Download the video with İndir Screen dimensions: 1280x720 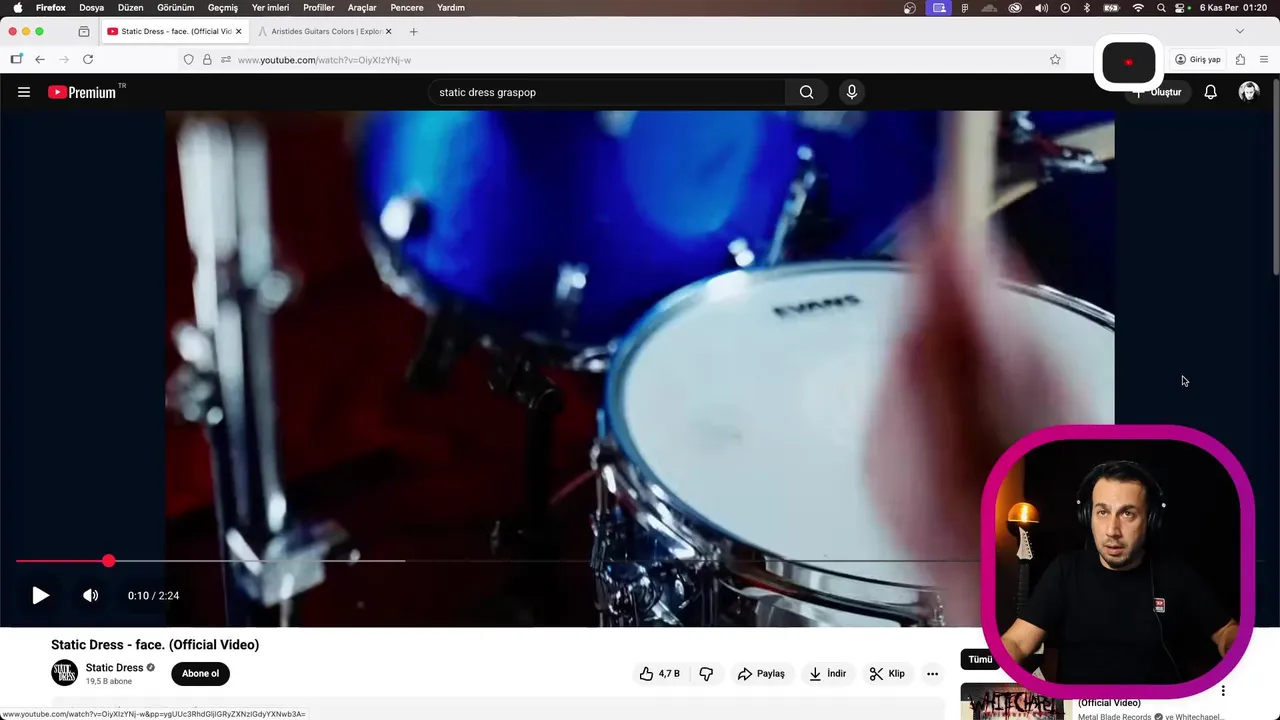pos(827,674)
